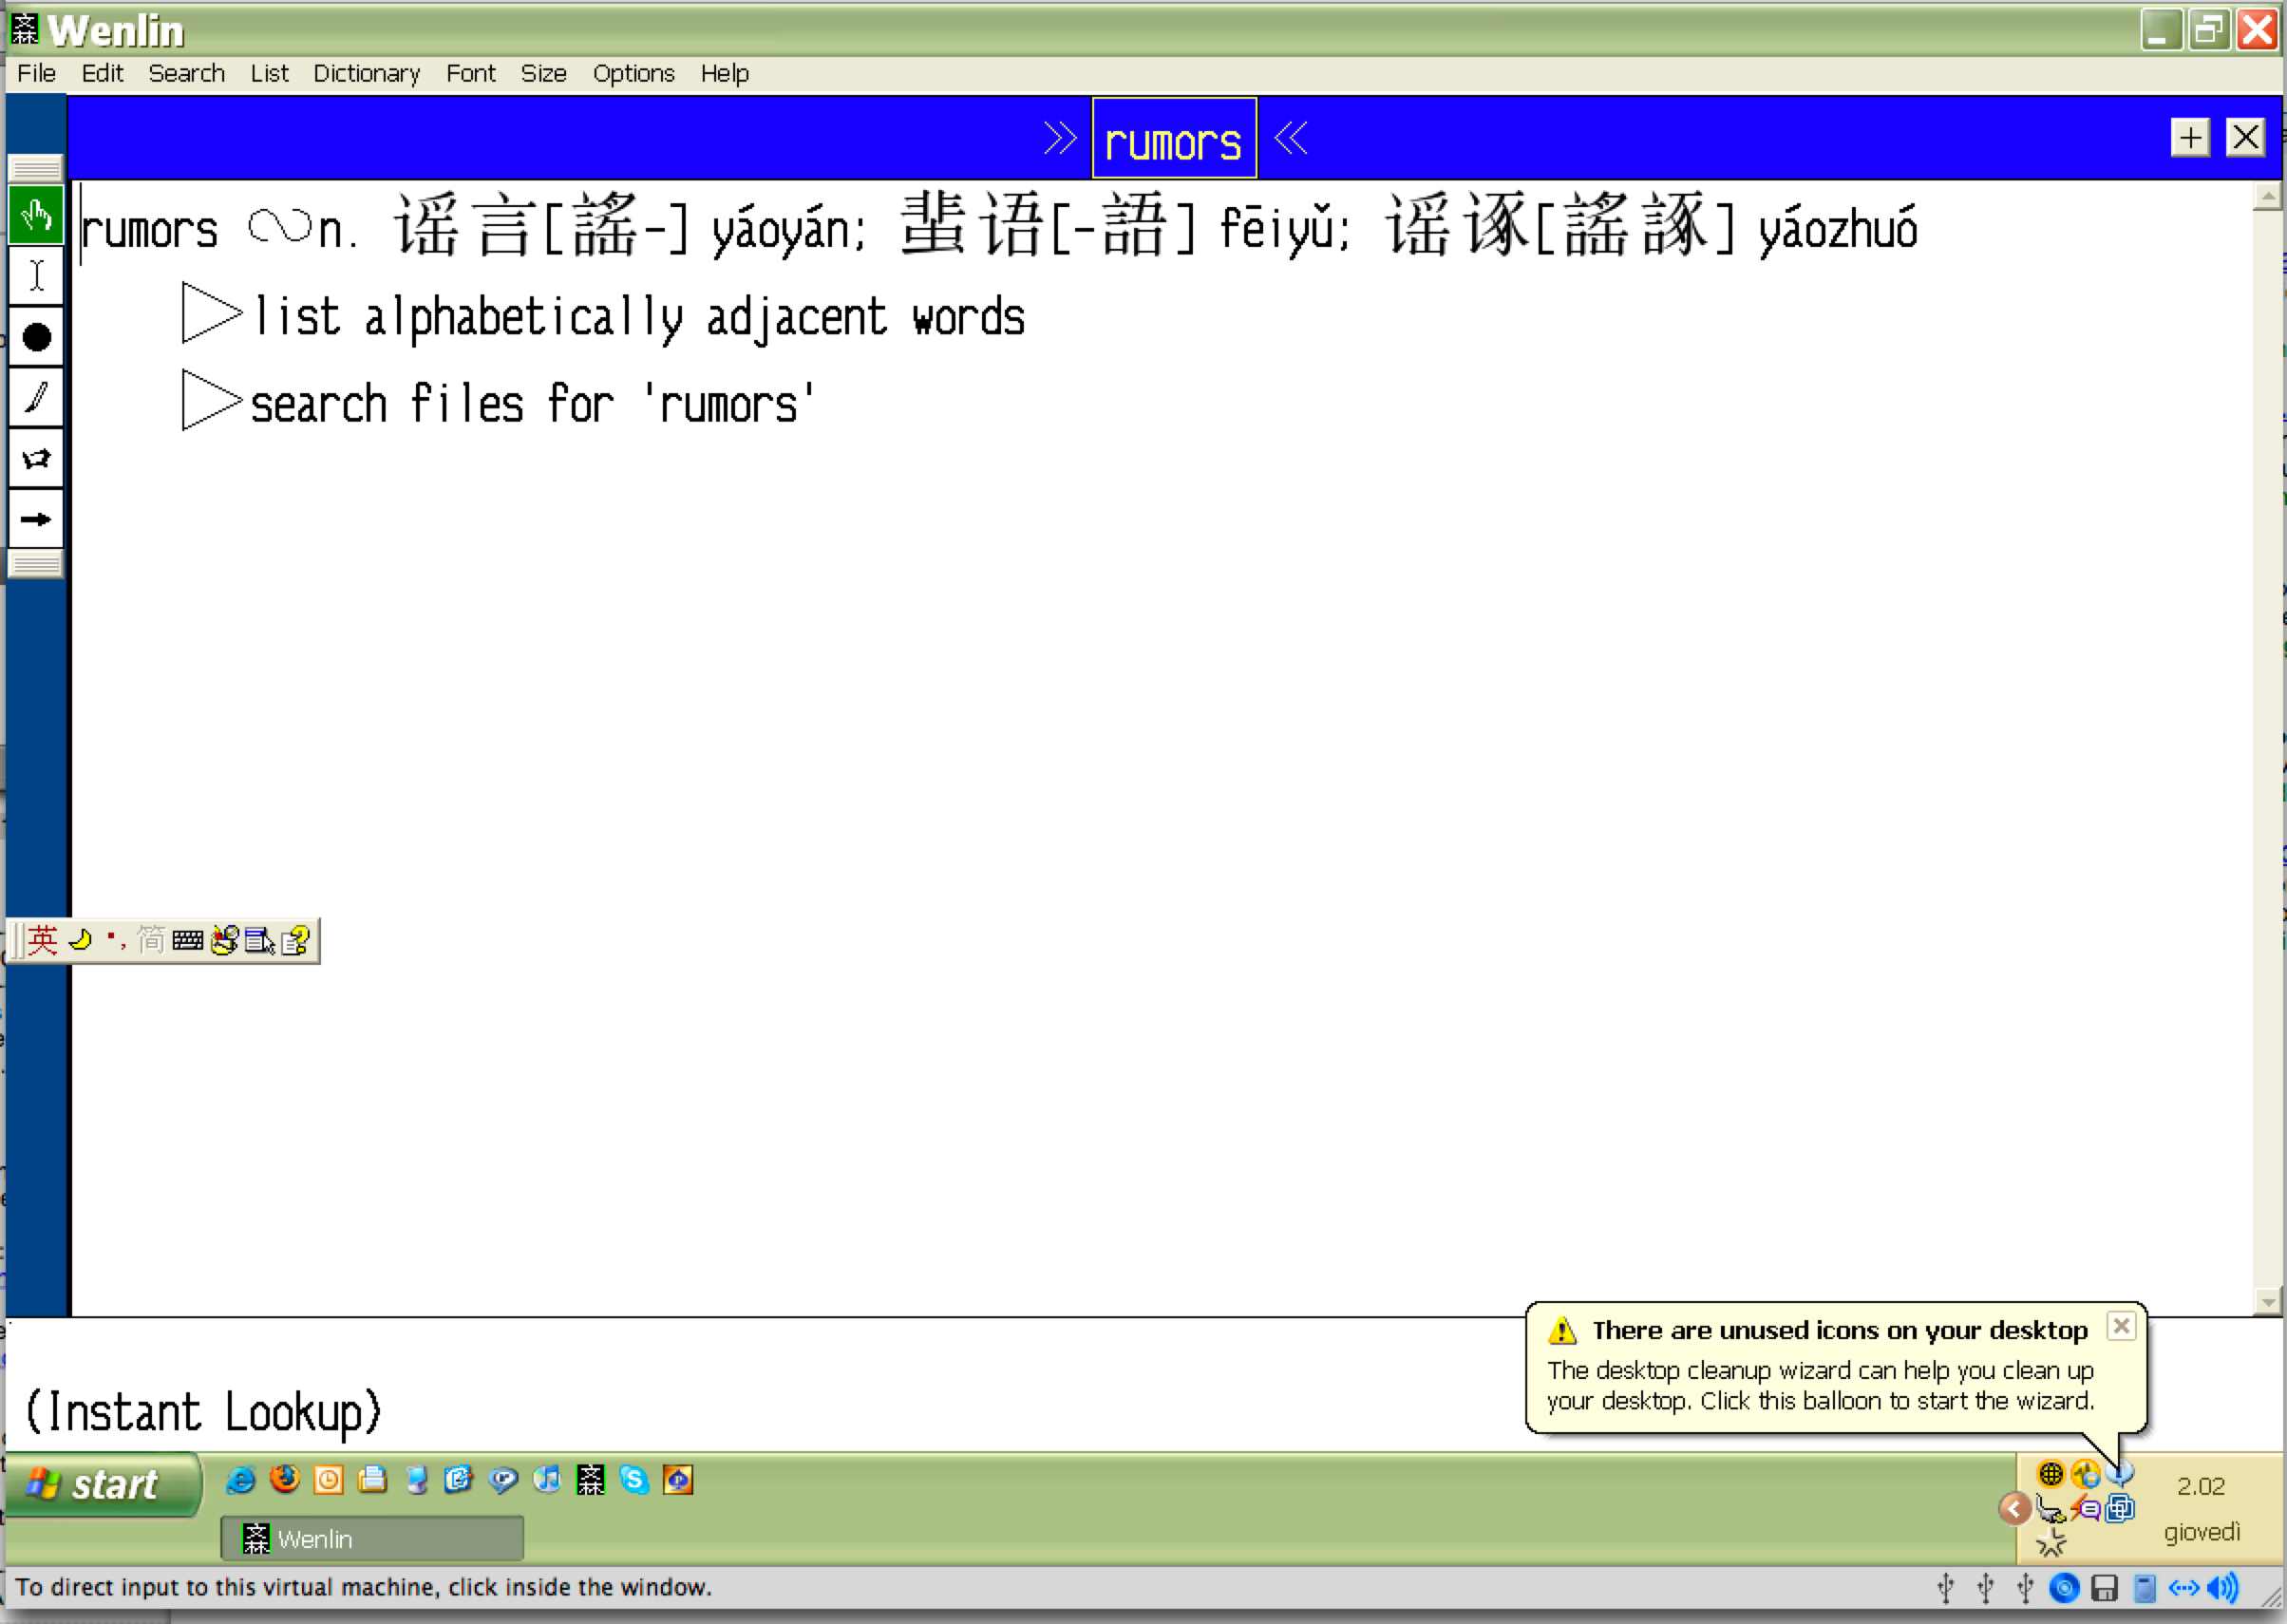Click the scrollbar down arrow
This screenshot has width=2287, height=1624.
pyautogui.click(x=2267, y=1301)
